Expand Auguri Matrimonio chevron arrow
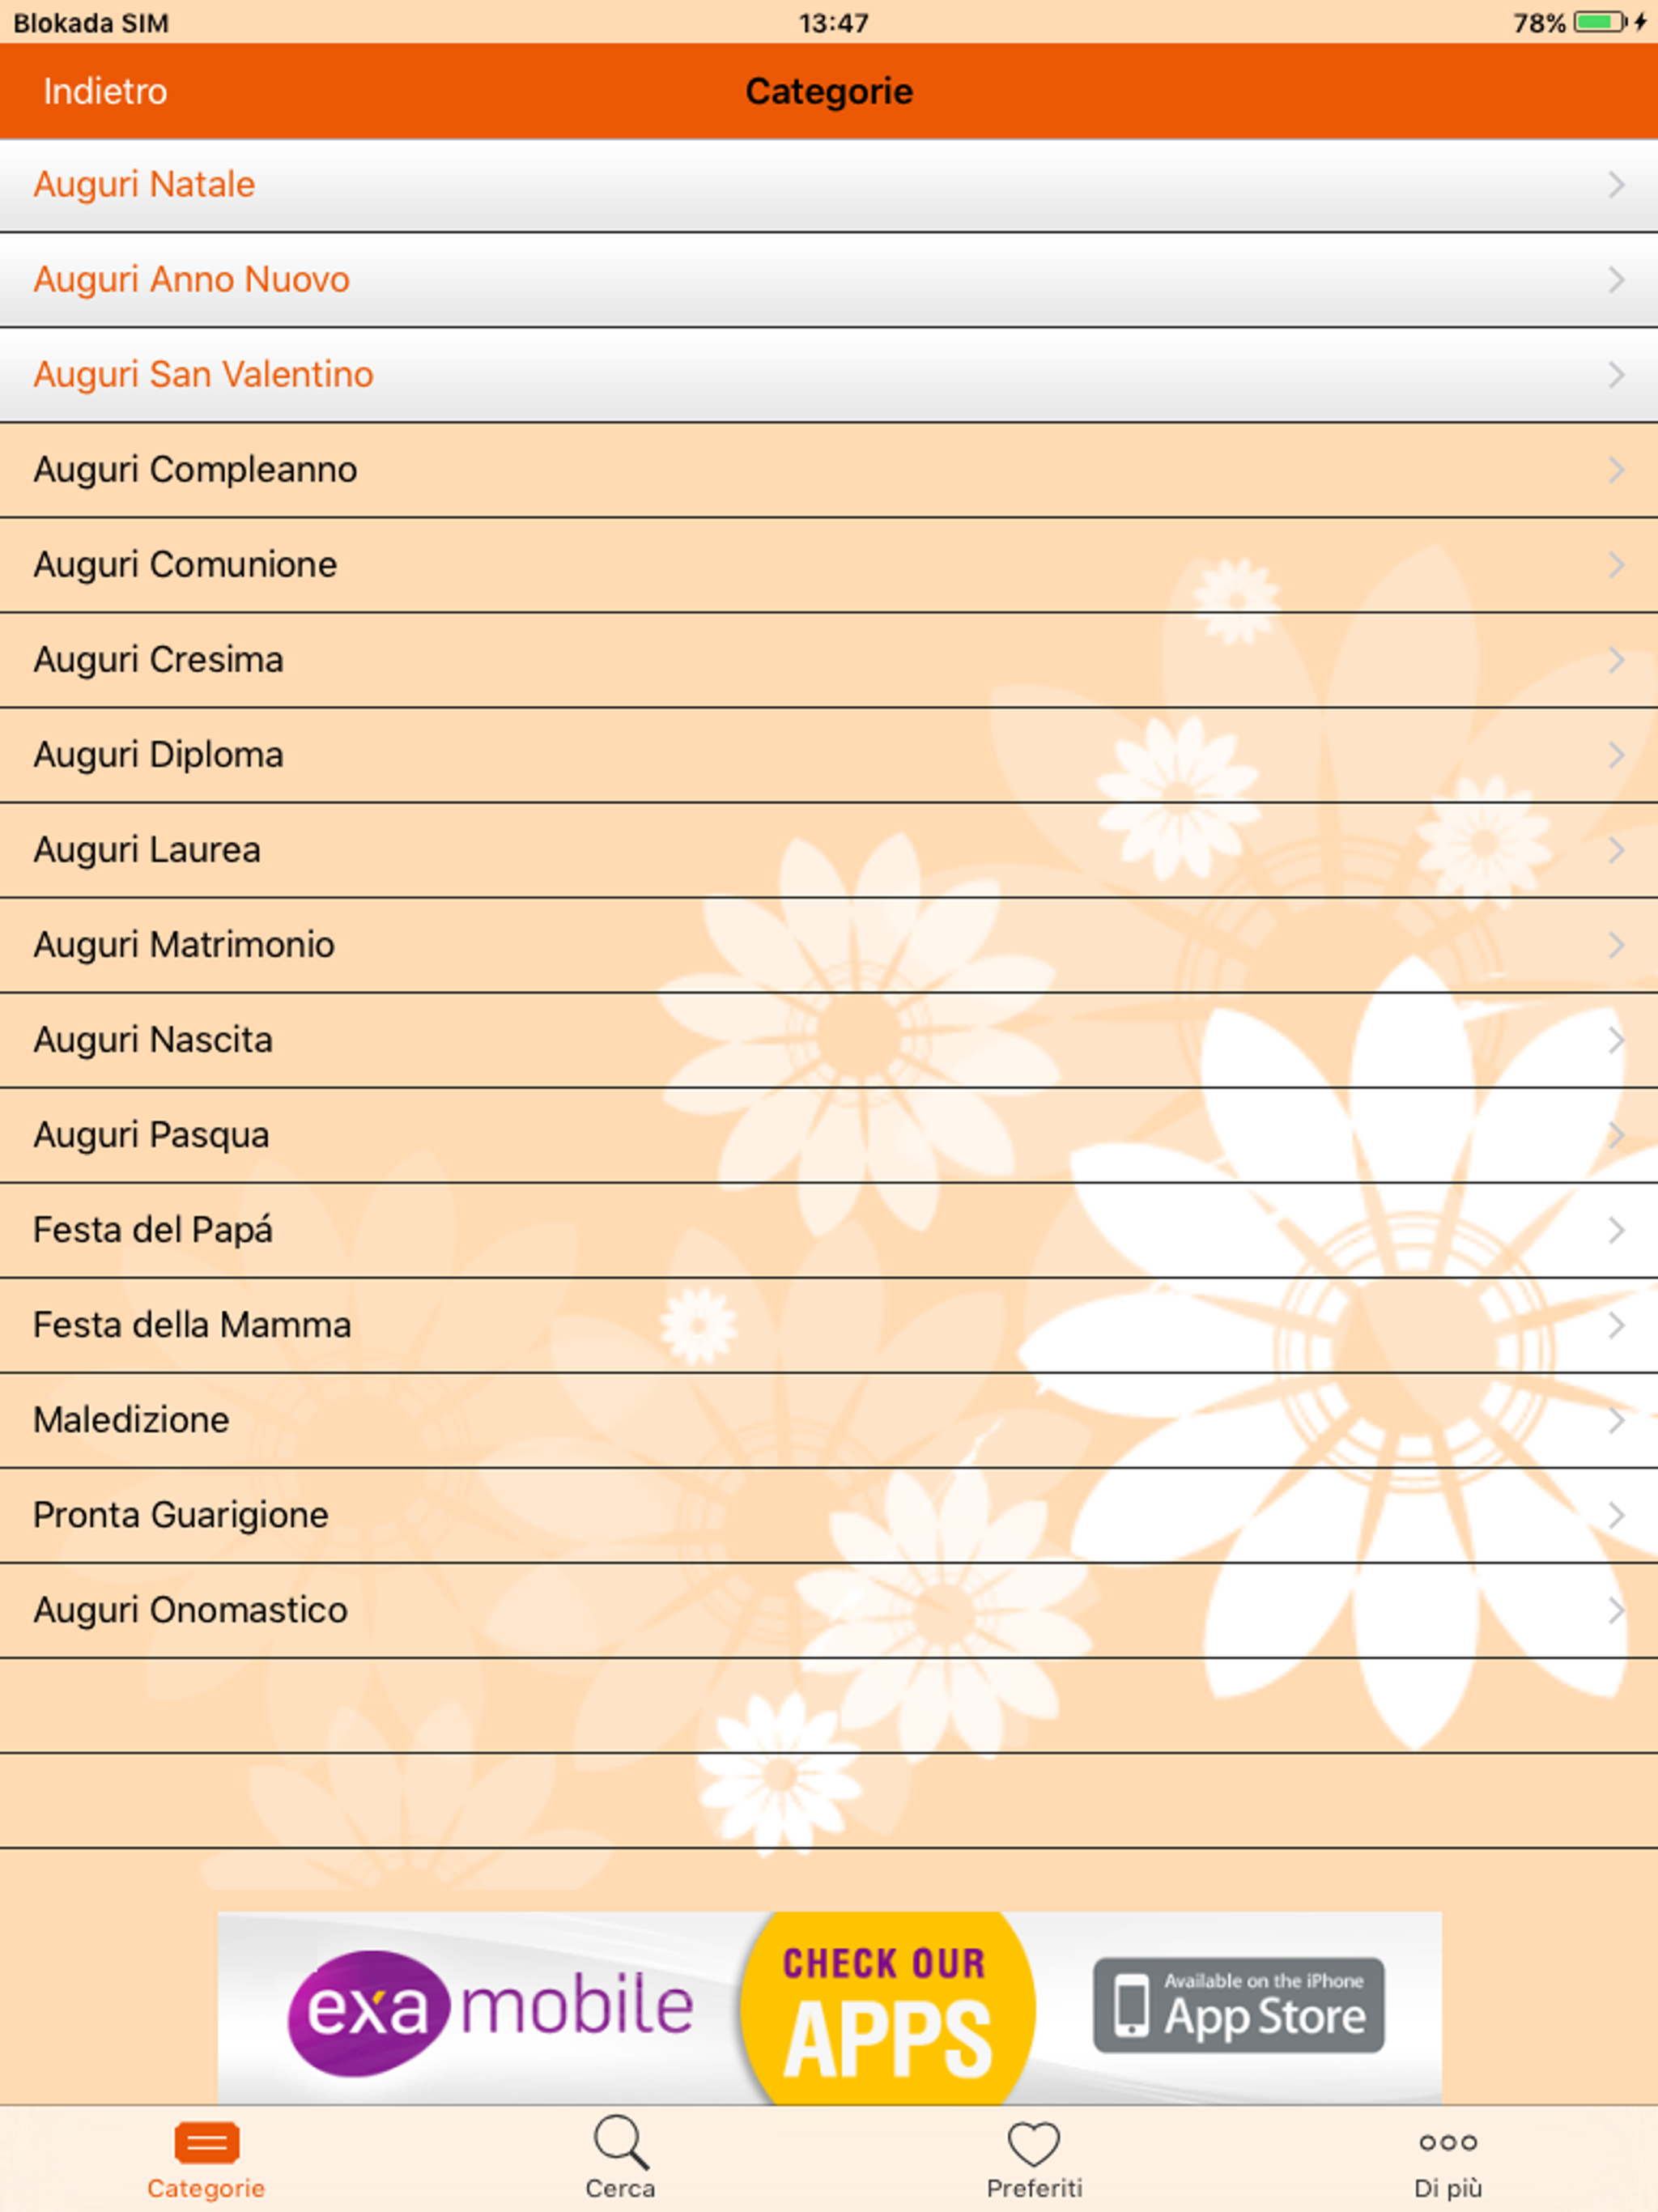This screenshot has height=2212, width=1658. (1615, 945)
